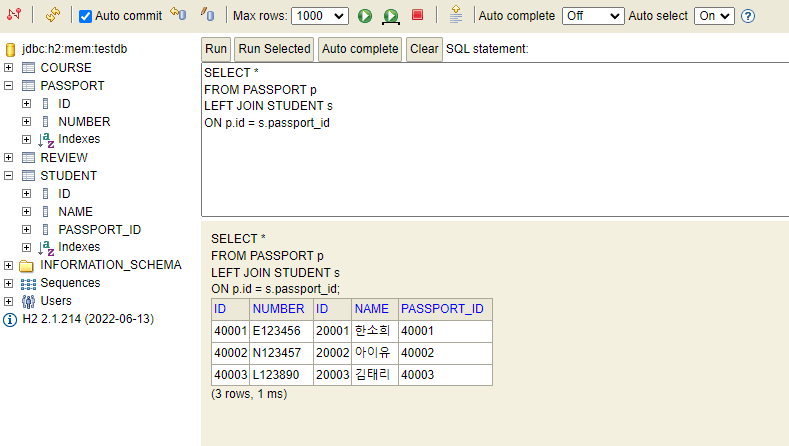789x446 pixels.
Task: Expand the NAME column node
Action: pos(27,212)
